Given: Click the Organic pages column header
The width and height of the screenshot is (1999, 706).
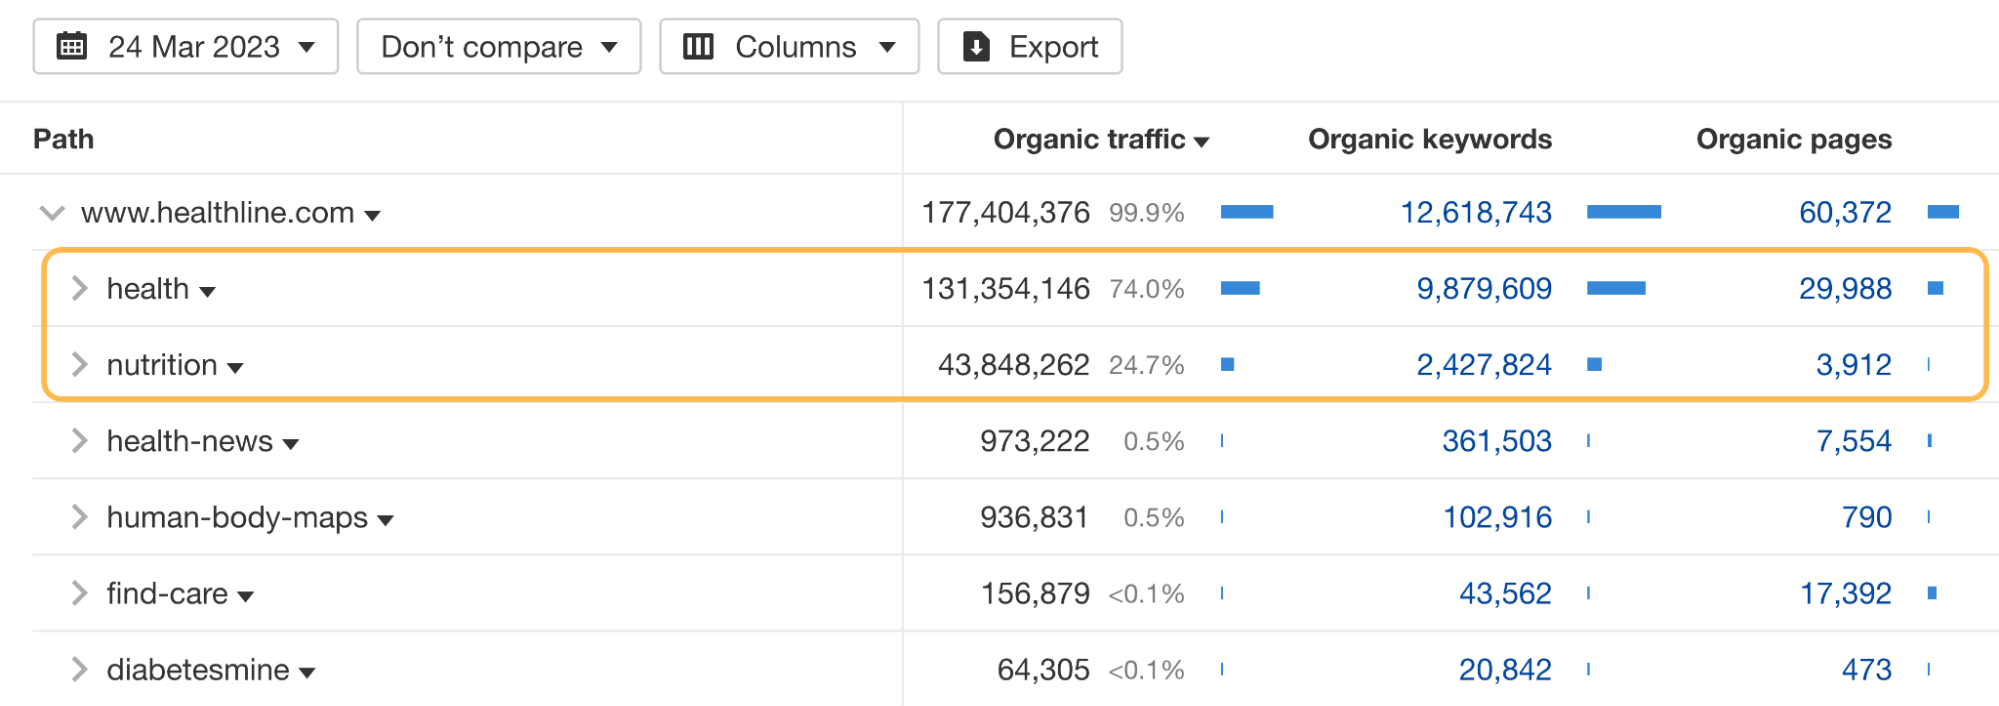Looking at the screenshot, I should click(x=1793, y=139).
